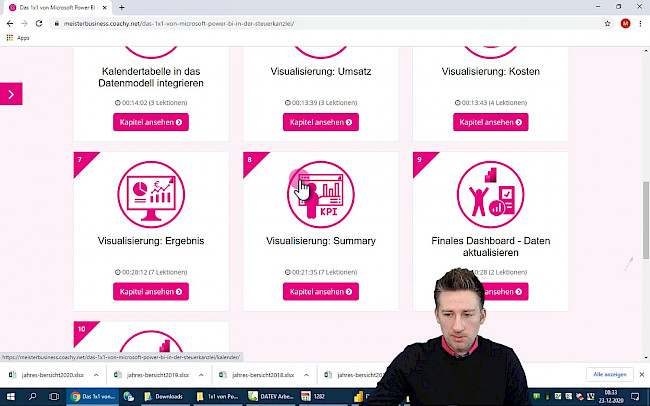
Task: Switch to Chrome taskbar item Das 1x1 von
Action: (93, 397)
